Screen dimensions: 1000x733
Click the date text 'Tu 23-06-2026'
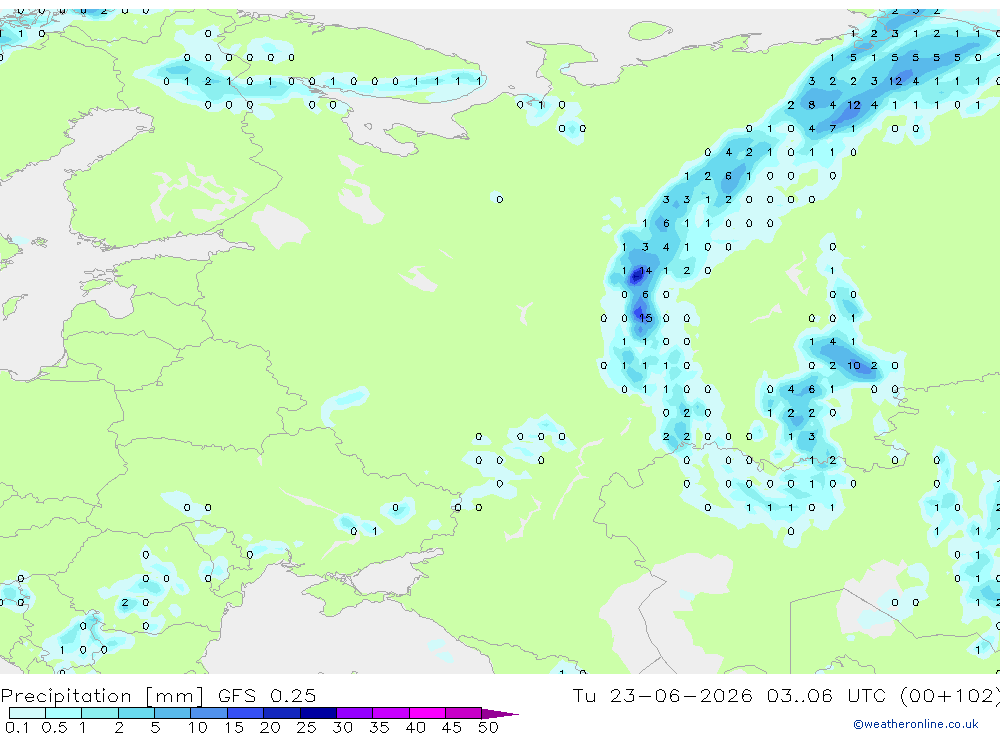click(662, 695)
